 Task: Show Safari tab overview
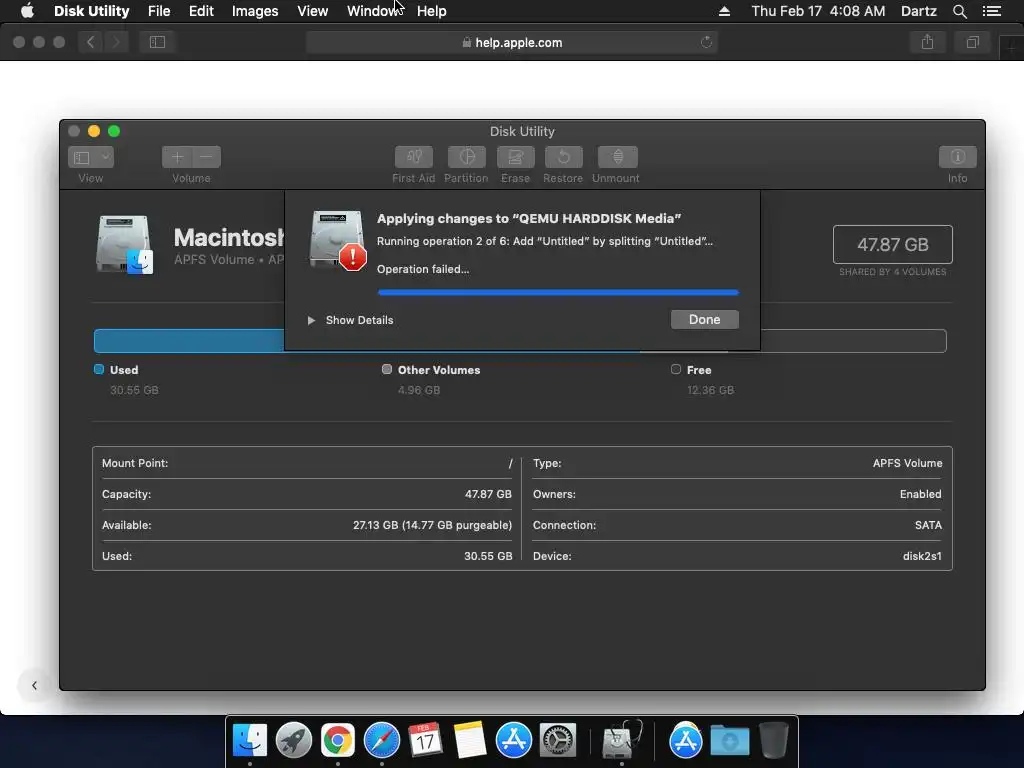[972, 42]
